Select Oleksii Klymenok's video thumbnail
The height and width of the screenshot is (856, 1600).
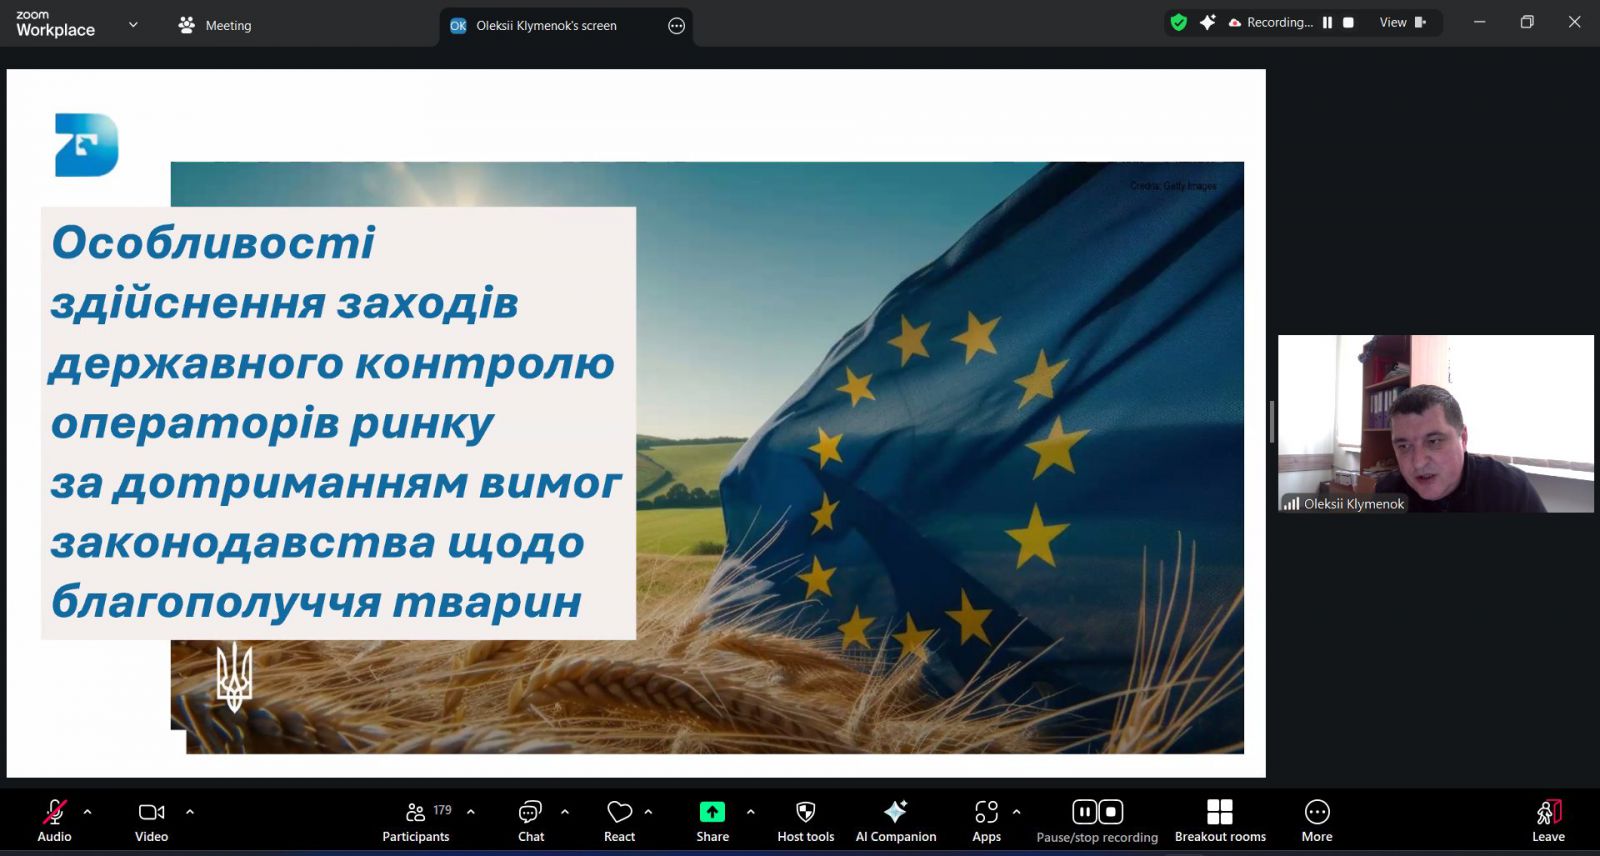pyautogui.click(x=1435, y=423)
